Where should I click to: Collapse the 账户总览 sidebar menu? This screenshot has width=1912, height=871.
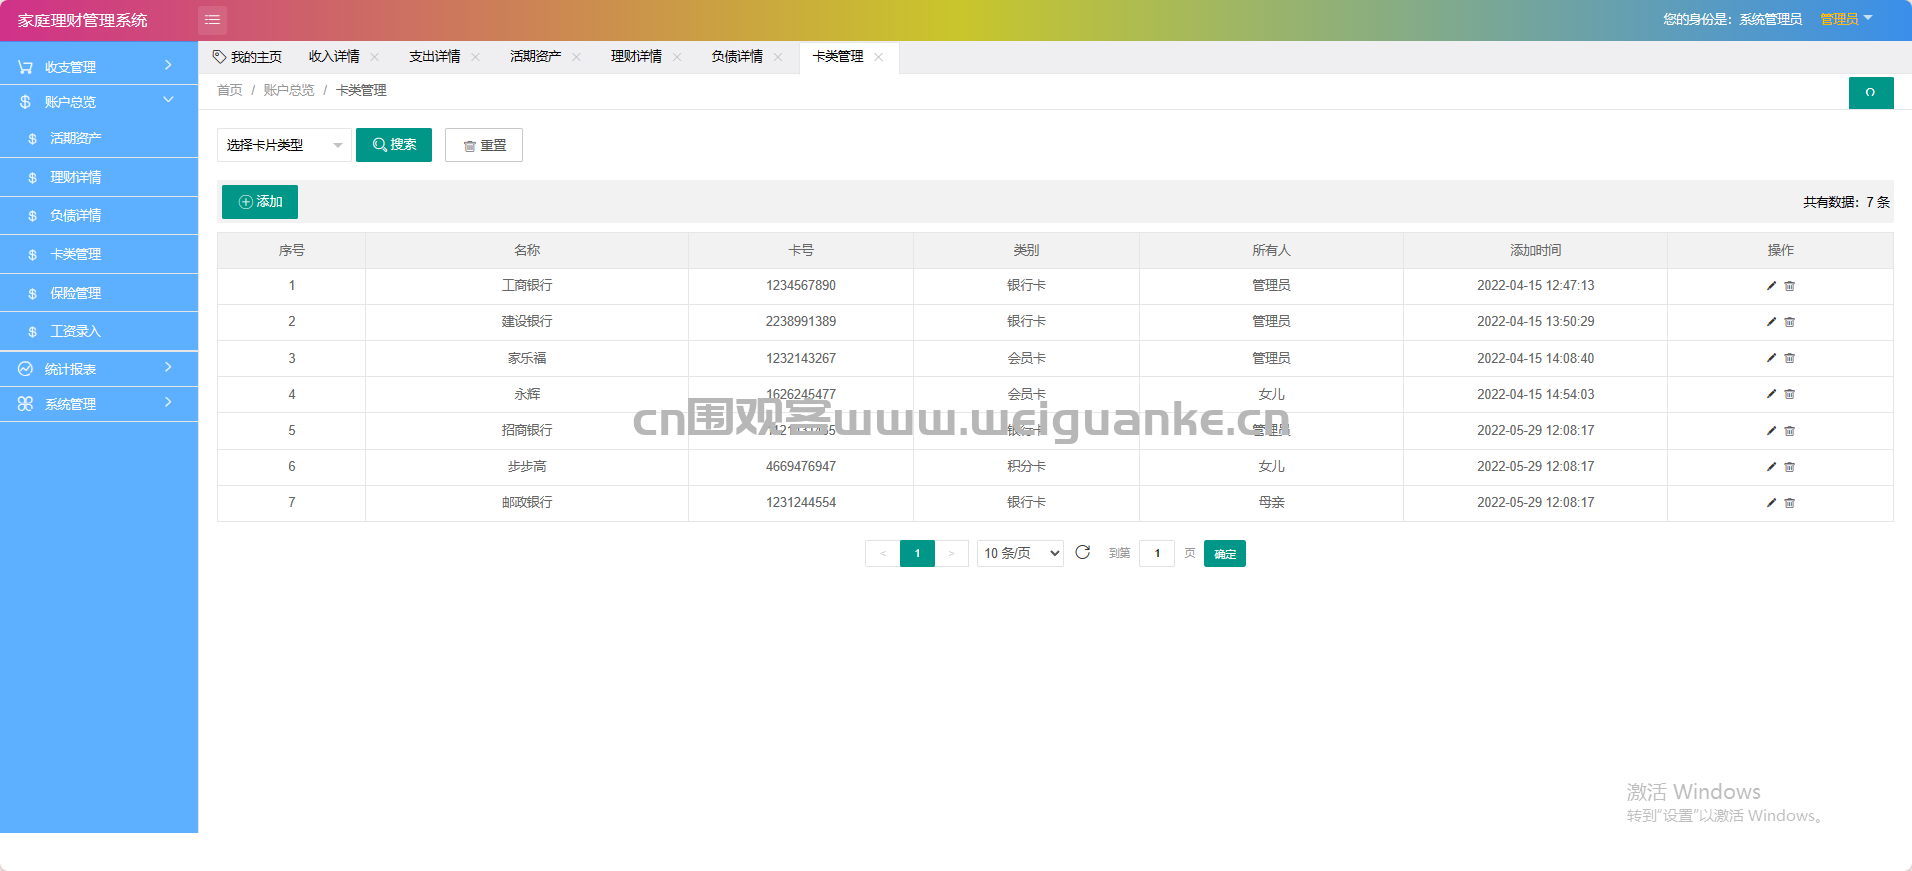[x=99, y=102]
